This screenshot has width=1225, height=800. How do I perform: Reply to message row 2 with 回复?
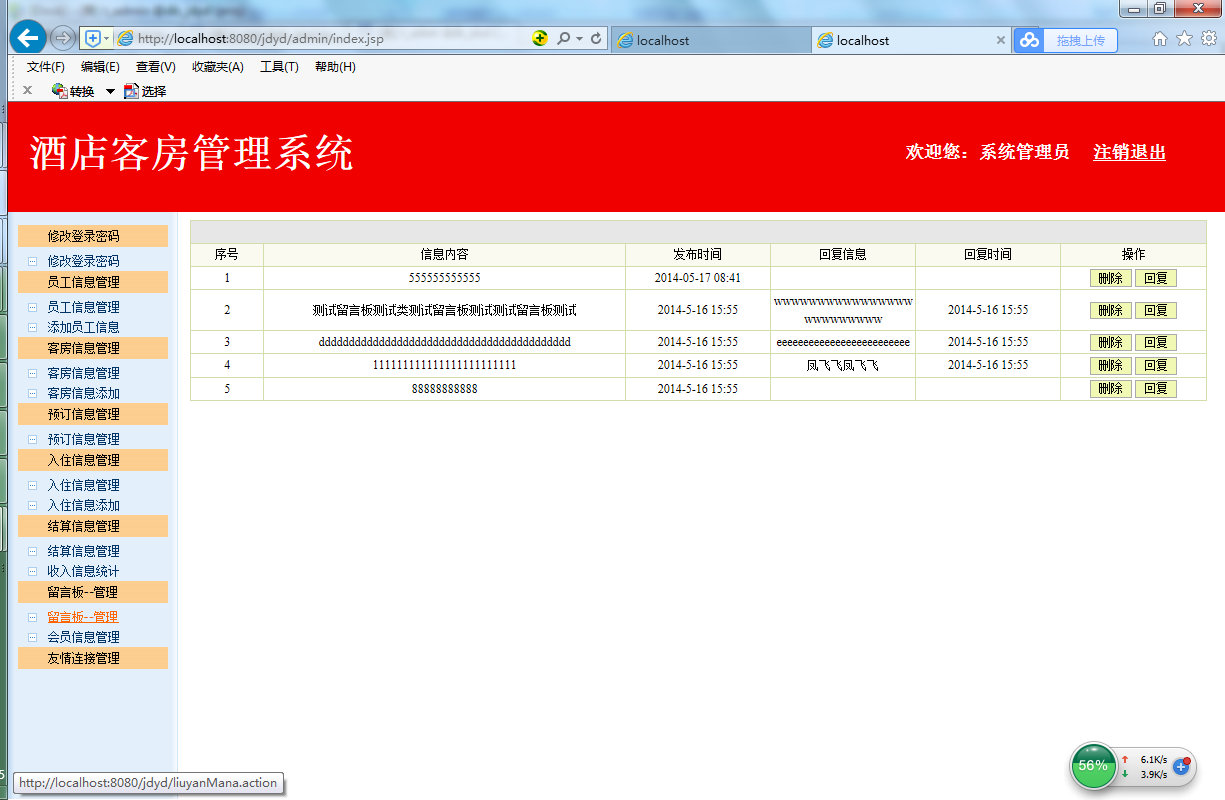pos(1156,310)
